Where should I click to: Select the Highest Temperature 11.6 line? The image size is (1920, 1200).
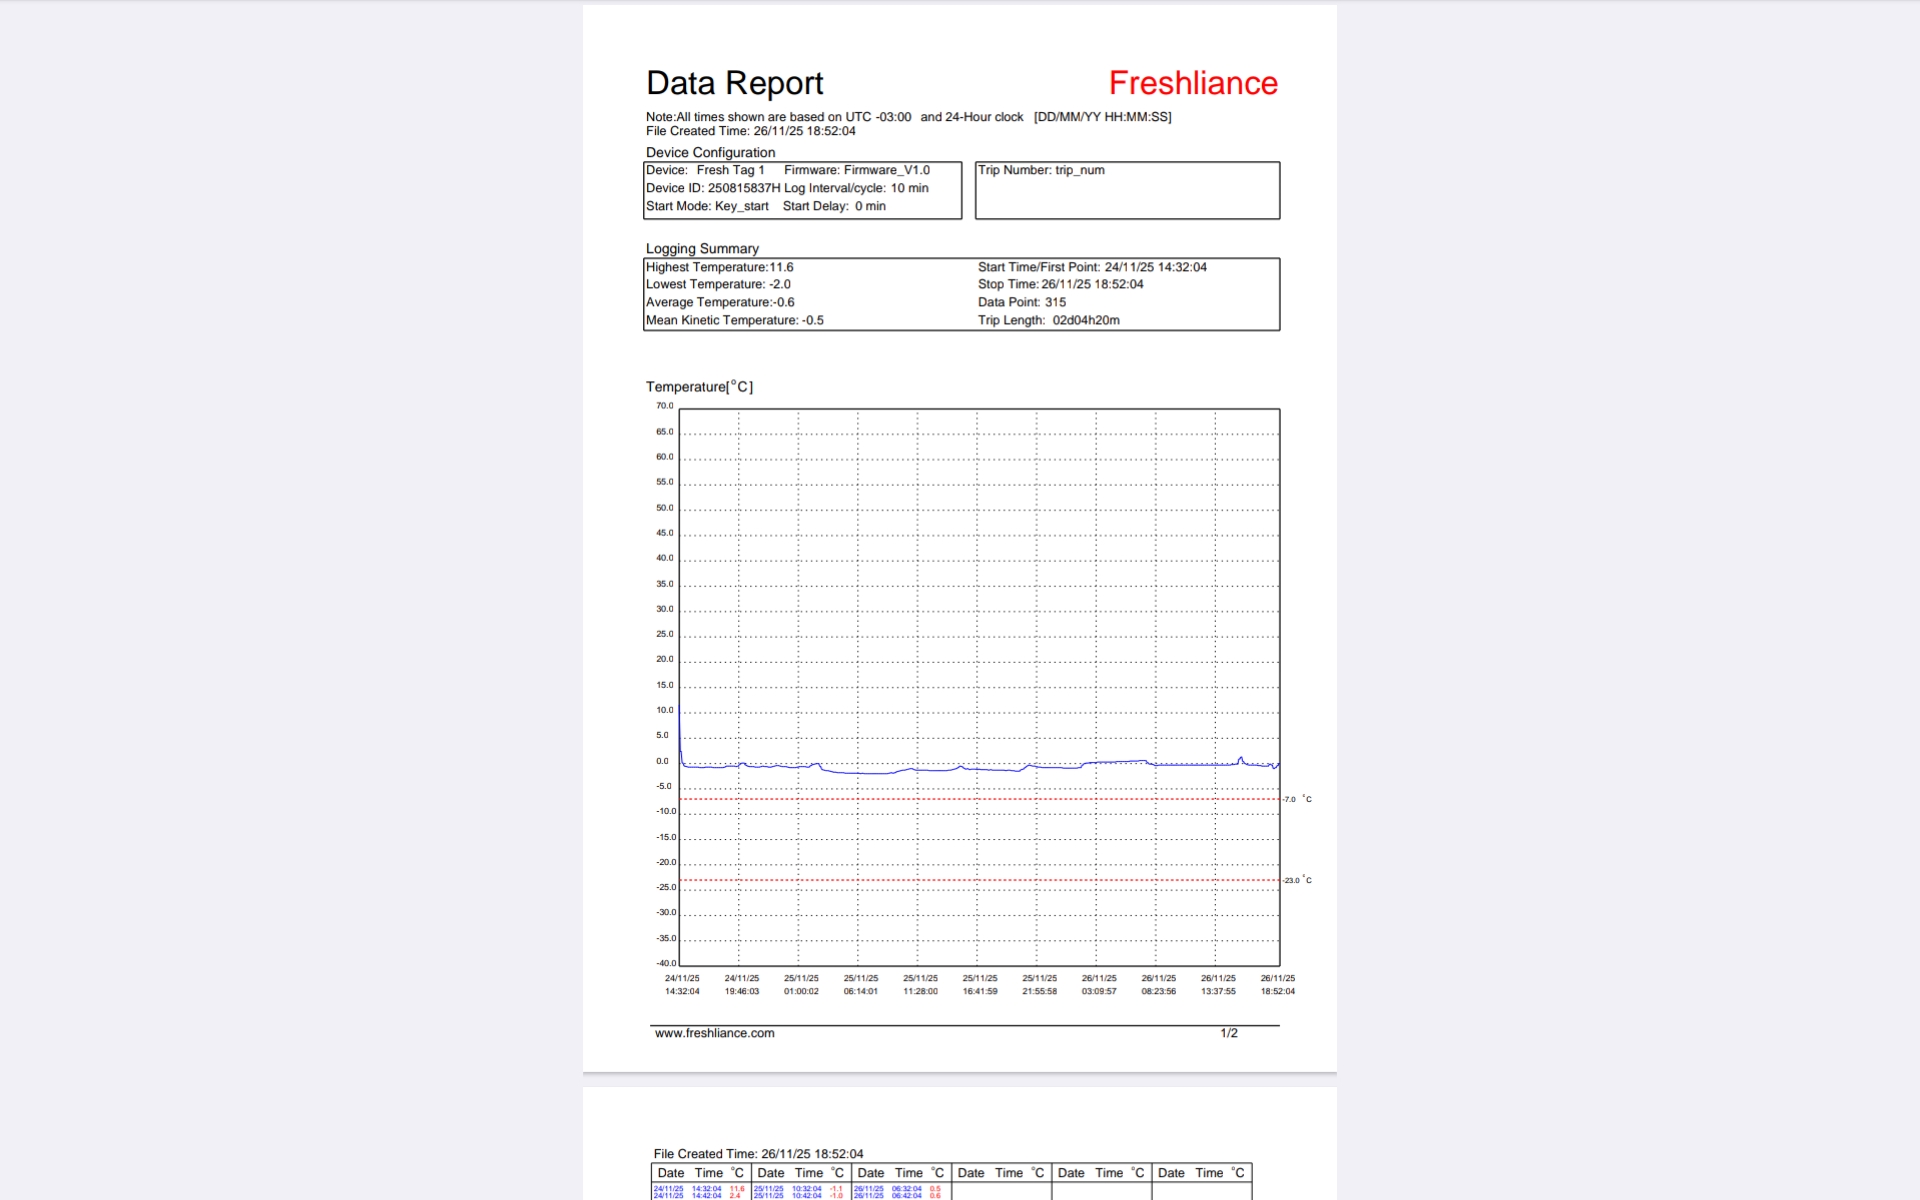click(719, 267)
